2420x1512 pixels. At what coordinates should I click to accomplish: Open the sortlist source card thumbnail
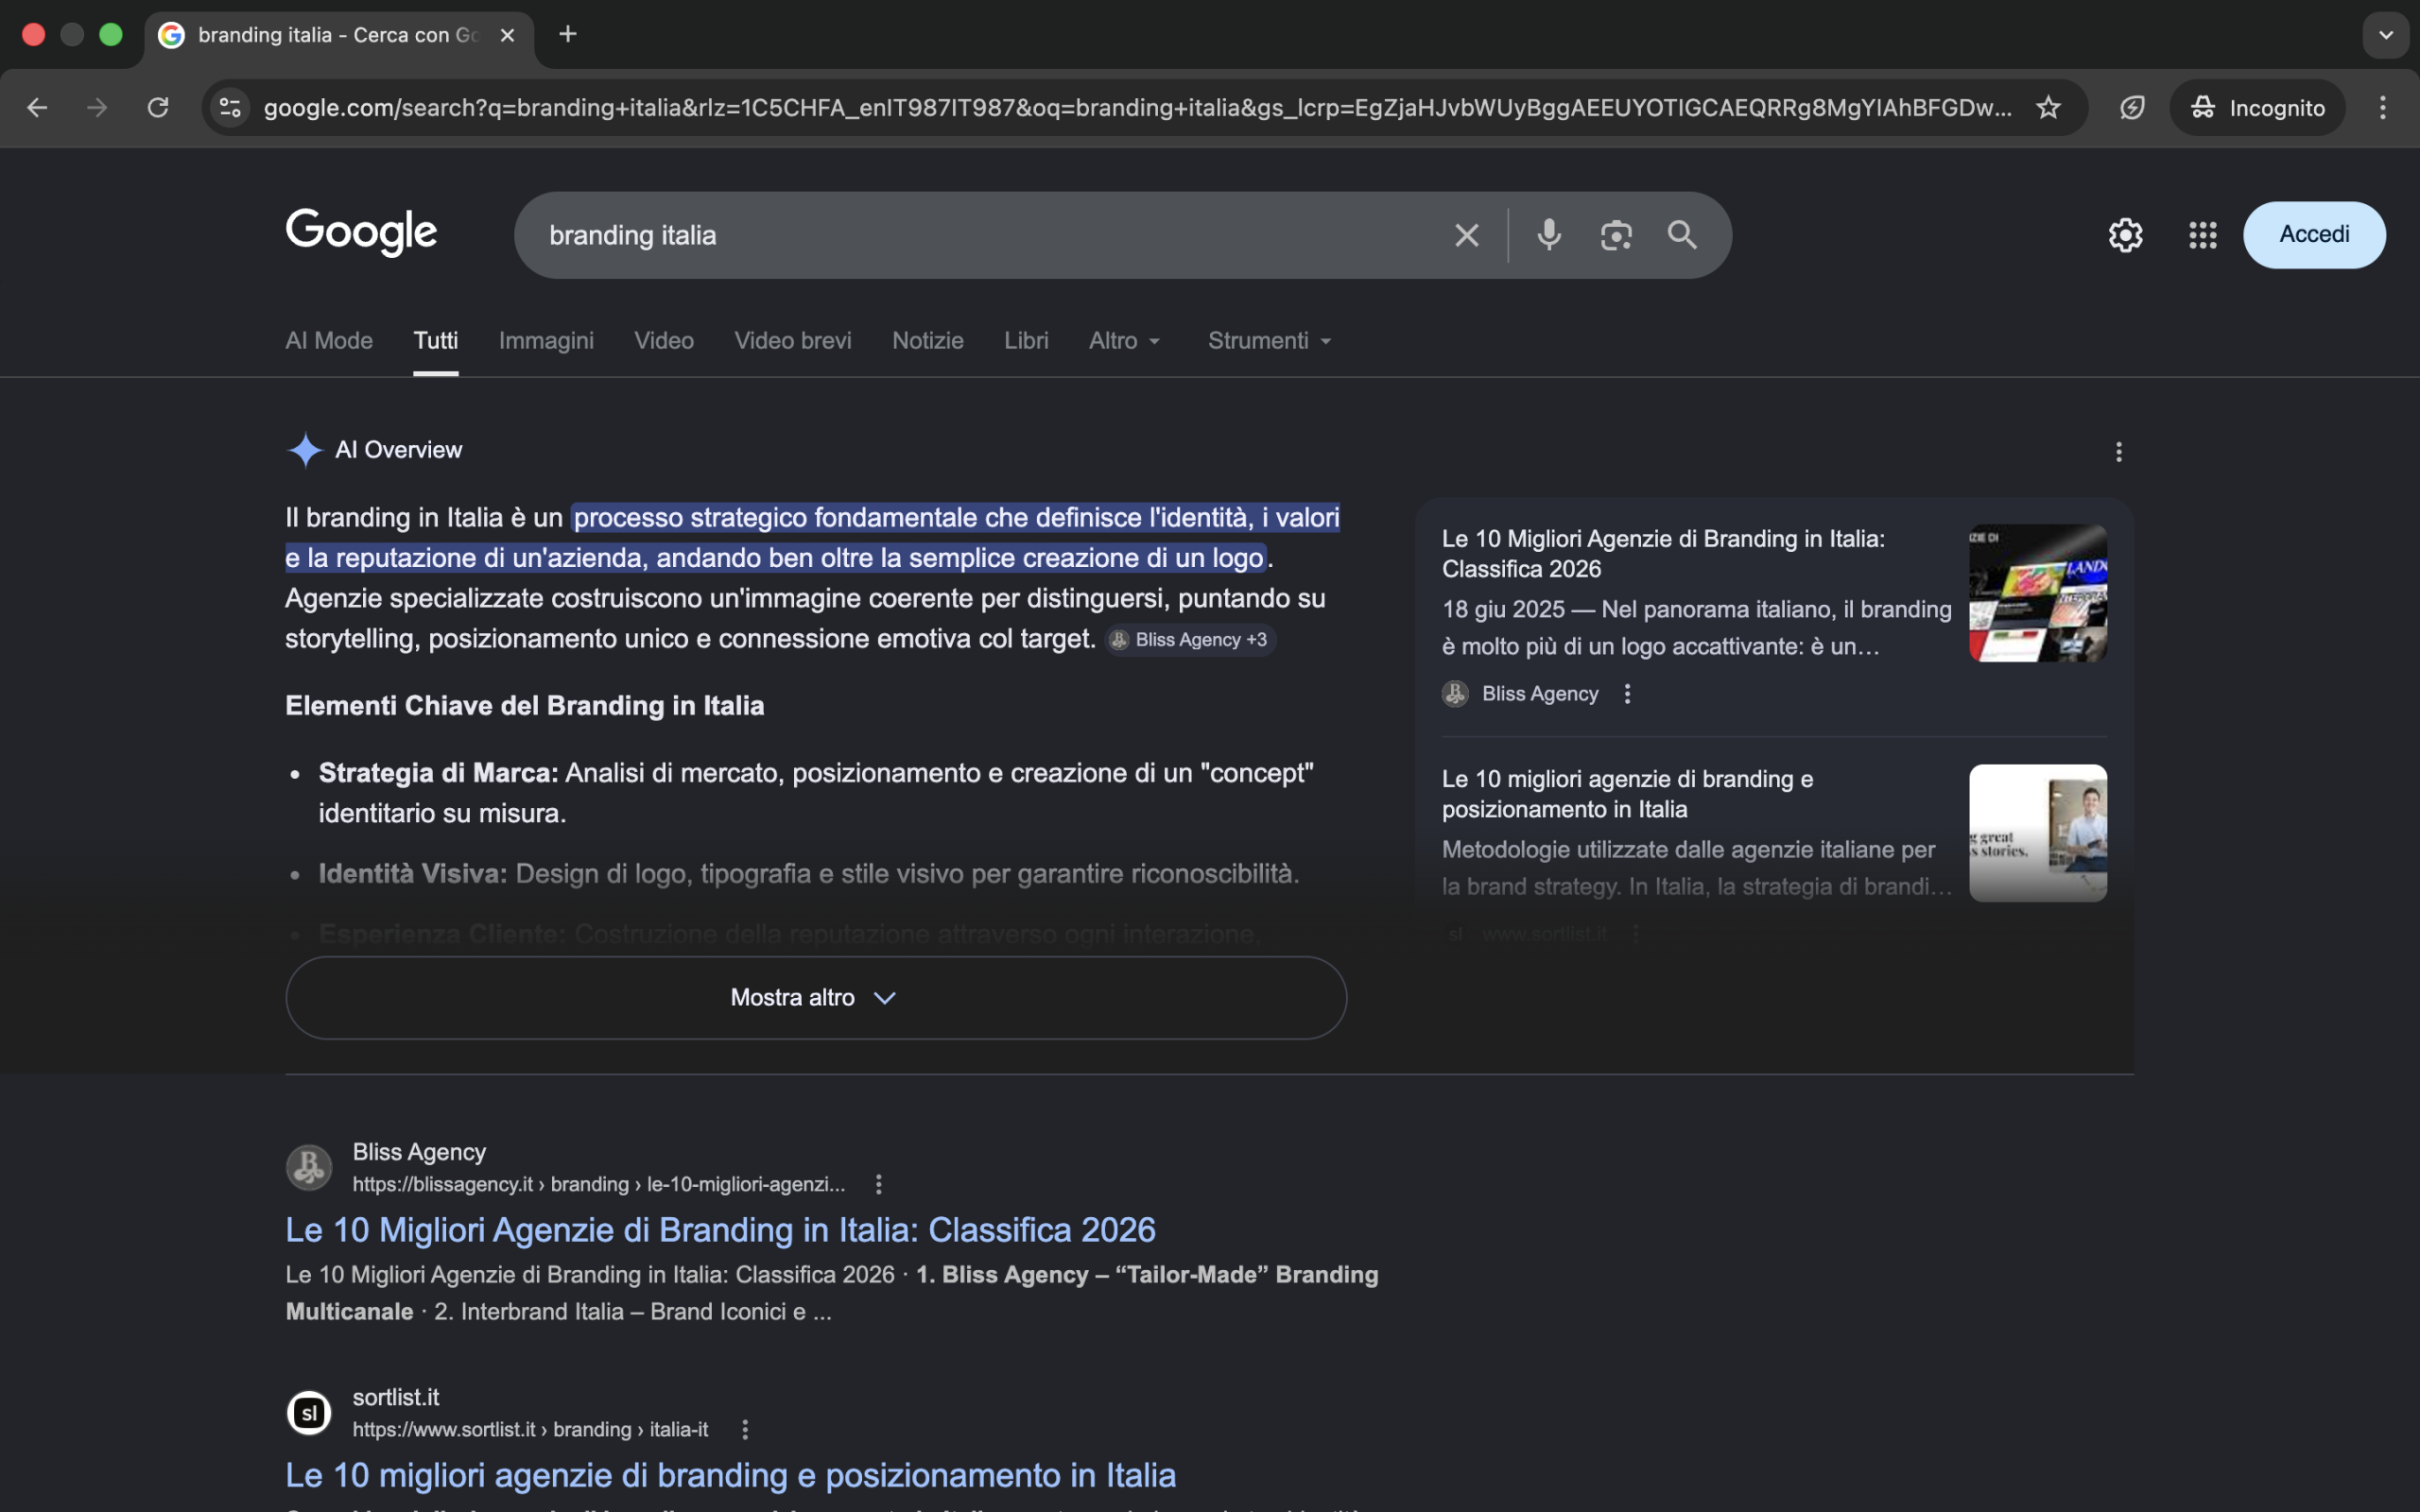click(2038, 833)
